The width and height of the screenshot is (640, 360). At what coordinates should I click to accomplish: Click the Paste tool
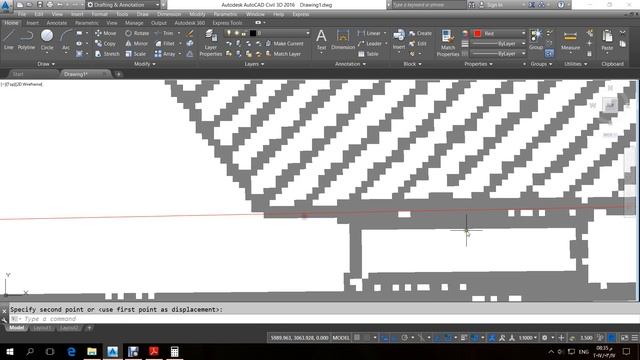(x=607, y=40)
